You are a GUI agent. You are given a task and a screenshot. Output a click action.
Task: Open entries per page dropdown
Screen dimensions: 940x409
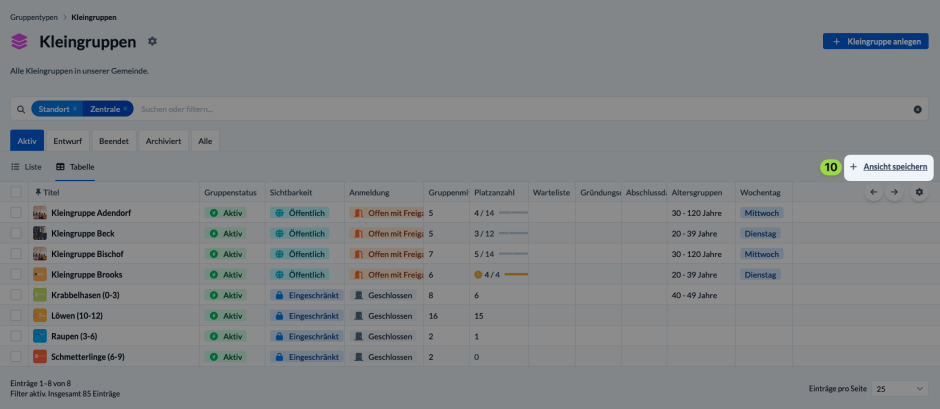click(x=900, y=389)
